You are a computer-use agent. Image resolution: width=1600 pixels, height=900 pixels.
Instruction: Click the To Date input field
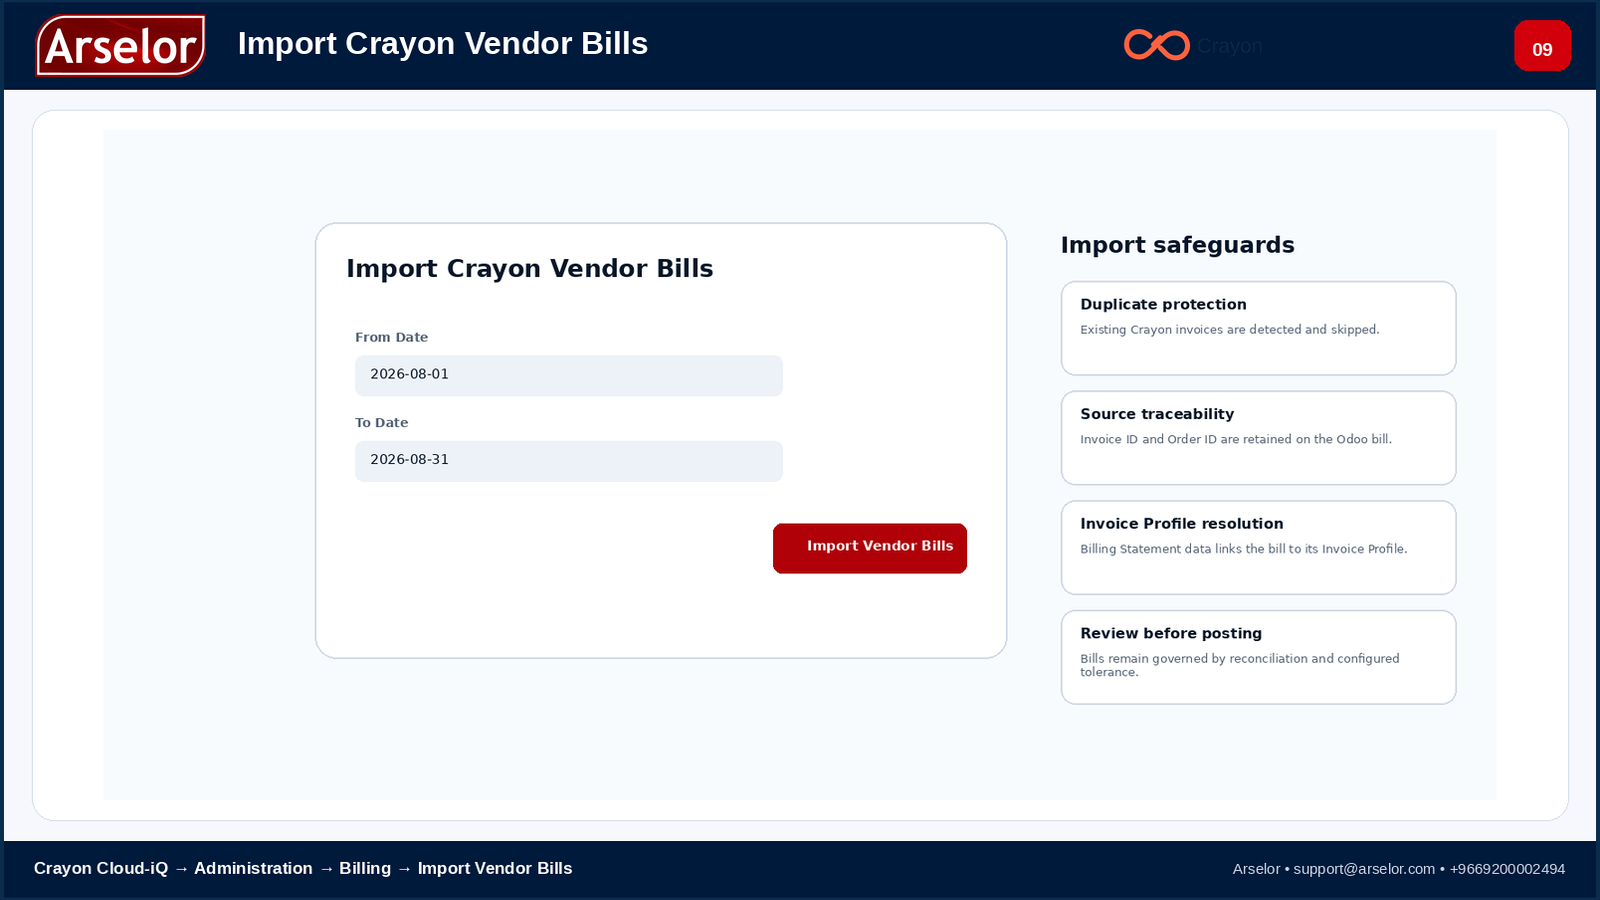(569, 461)
